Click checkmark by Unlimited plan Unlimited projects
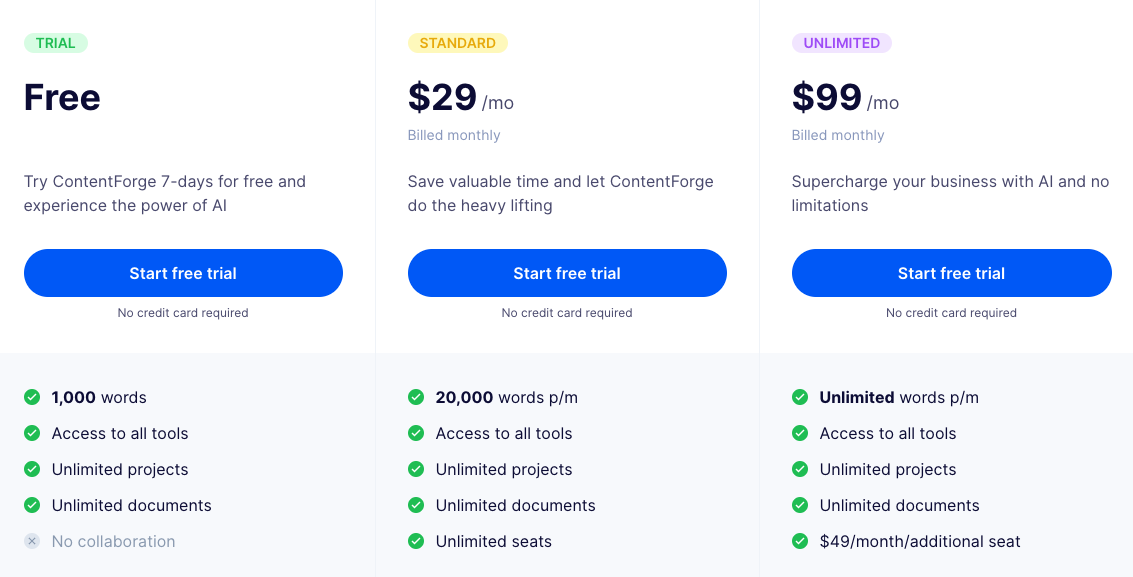 coord(800,469)
